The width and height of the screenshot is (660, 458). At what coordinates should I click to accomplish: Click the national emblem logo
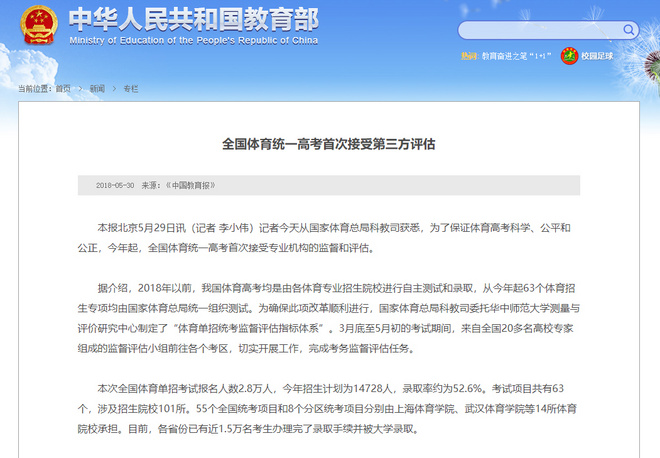[x=39, y=25]
